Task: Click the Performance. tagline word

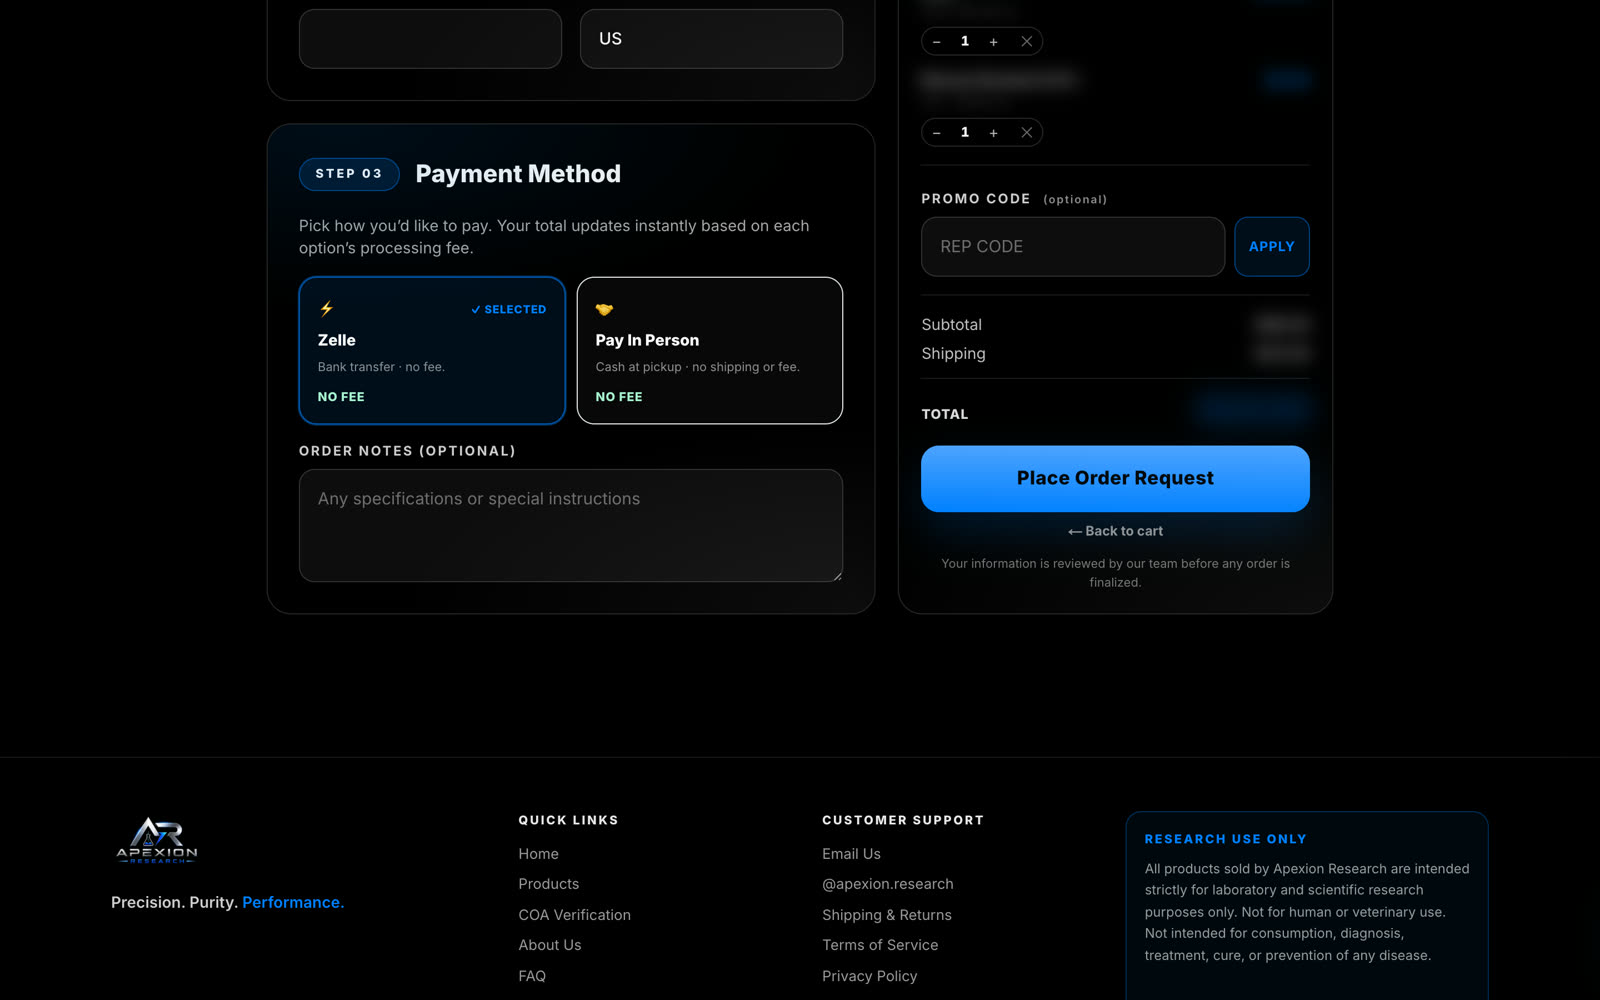Action: (x=293, y=902)
